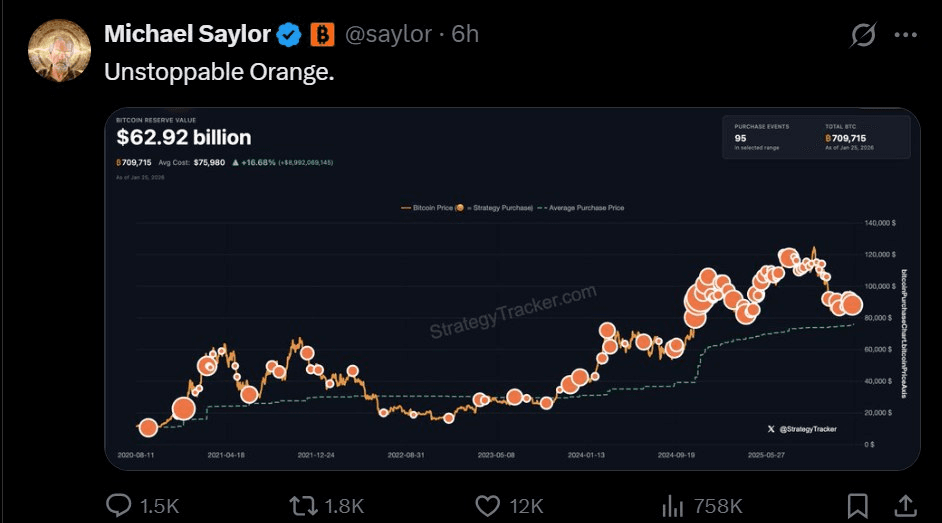Open Michael Saylor's profile picture
942x523 pixels.
(x=60, y=51)
